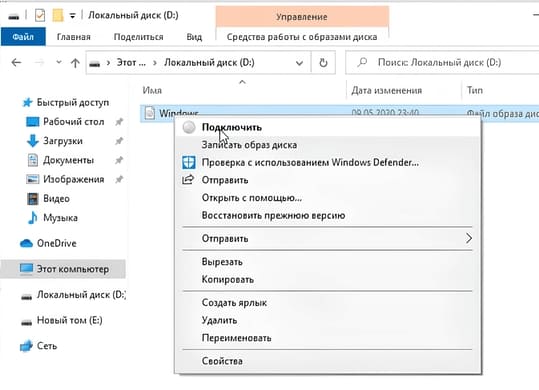Click the new folder icon in title bar
The image size is (539, 390).
pyautogui.click(x=58, y=15)
